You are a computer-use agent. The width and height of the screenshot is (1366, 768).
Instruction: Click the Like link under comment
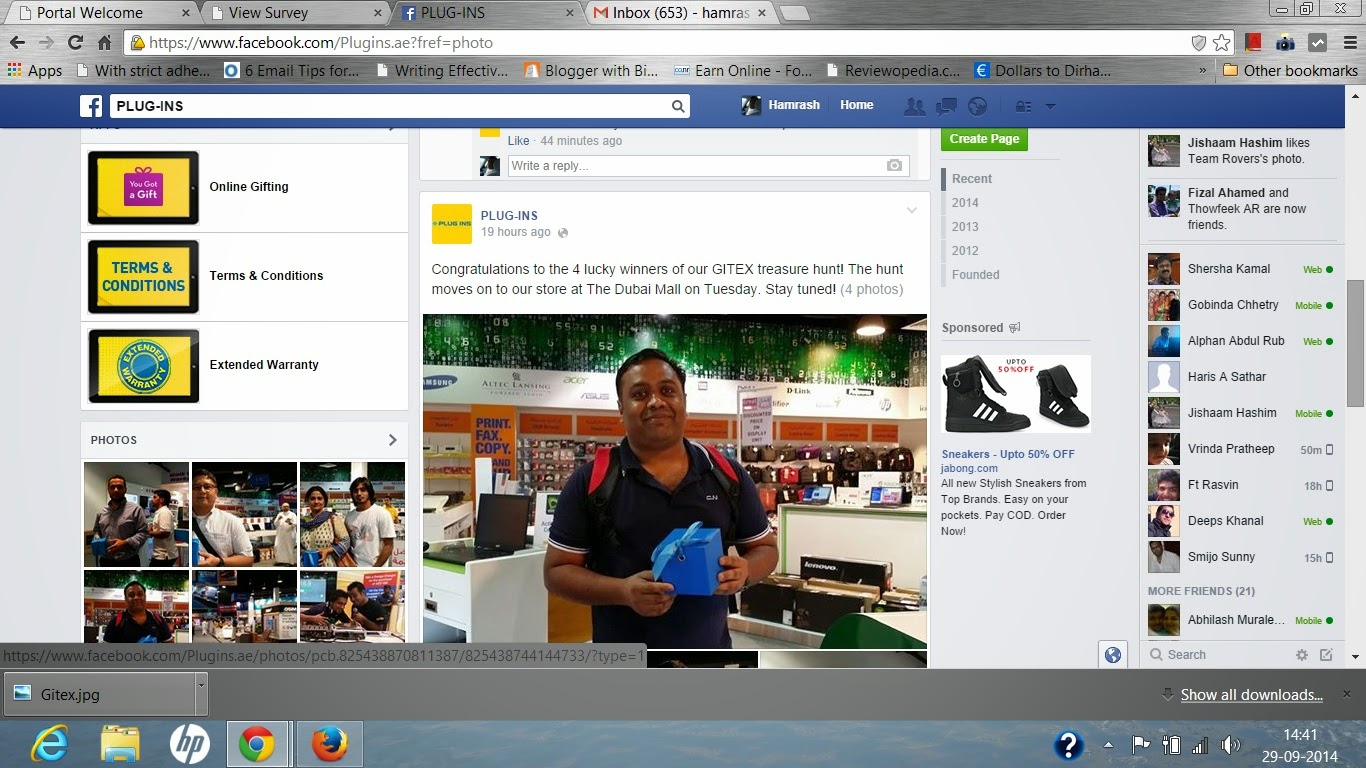[x=518, y=141]
